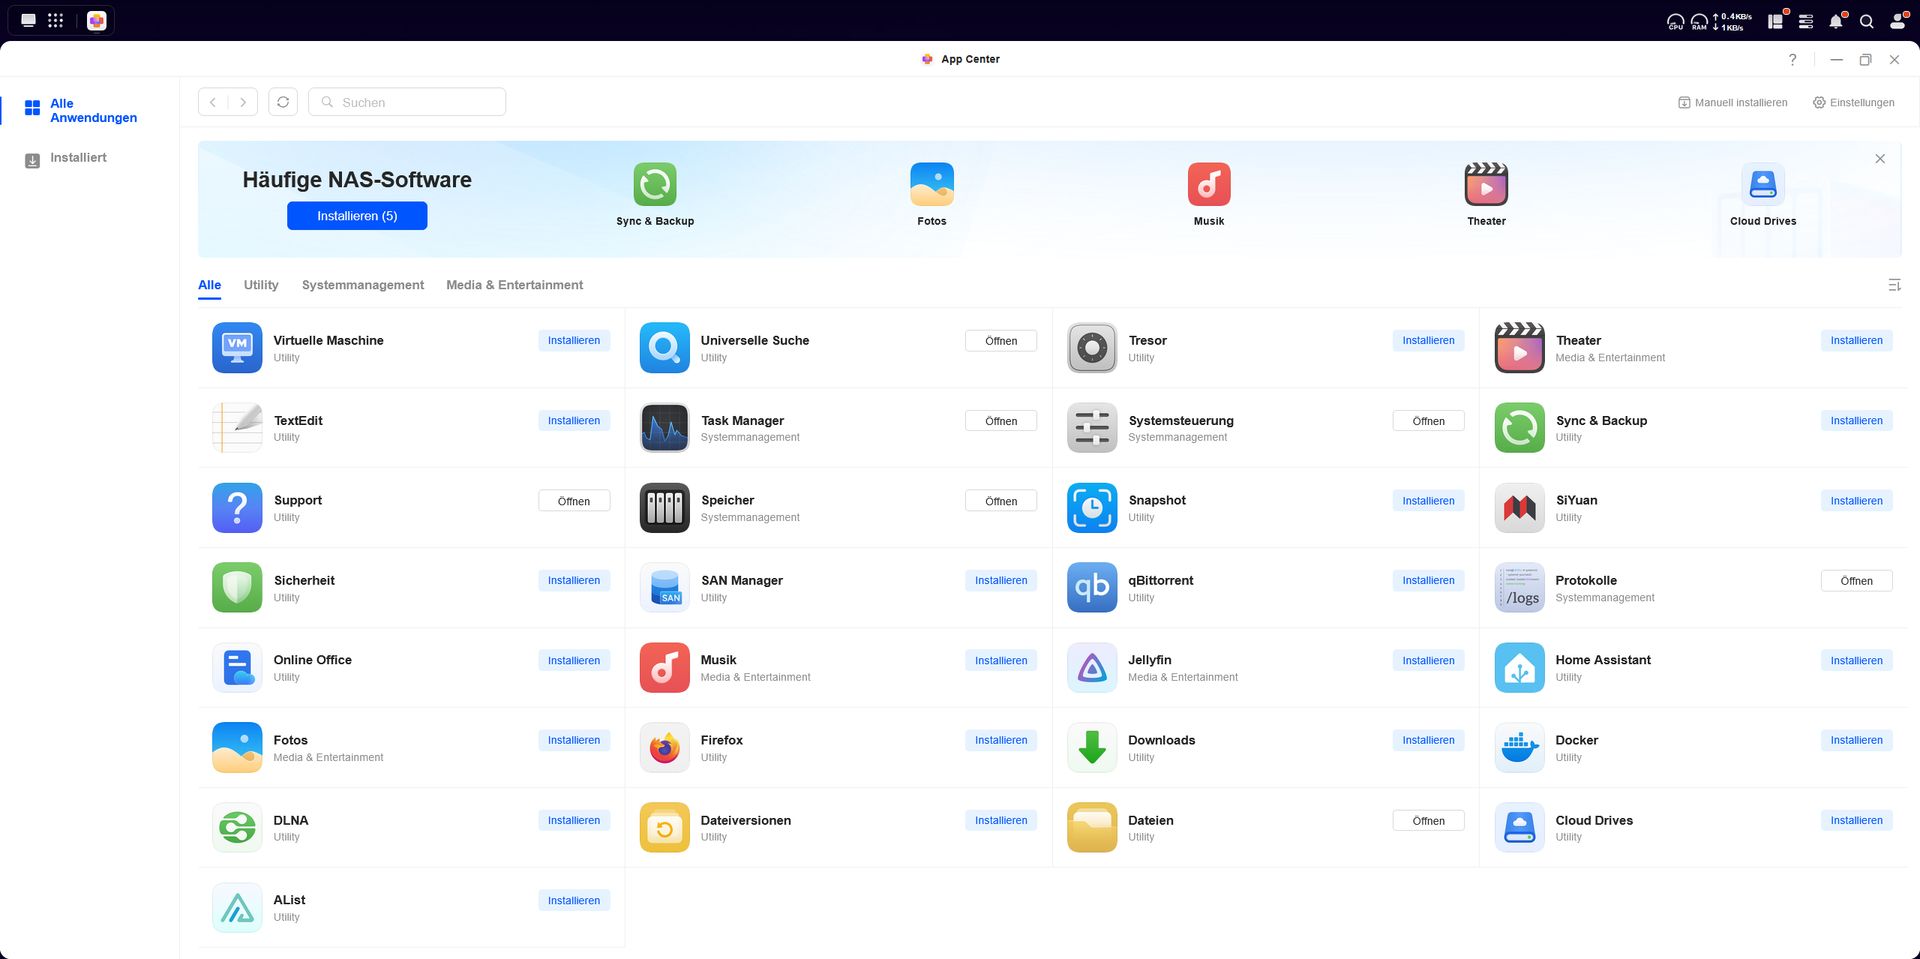Click the Docker whale icon
Image resolution: width=1920 pixels, height=959 pixels.
click(1519, 747)
